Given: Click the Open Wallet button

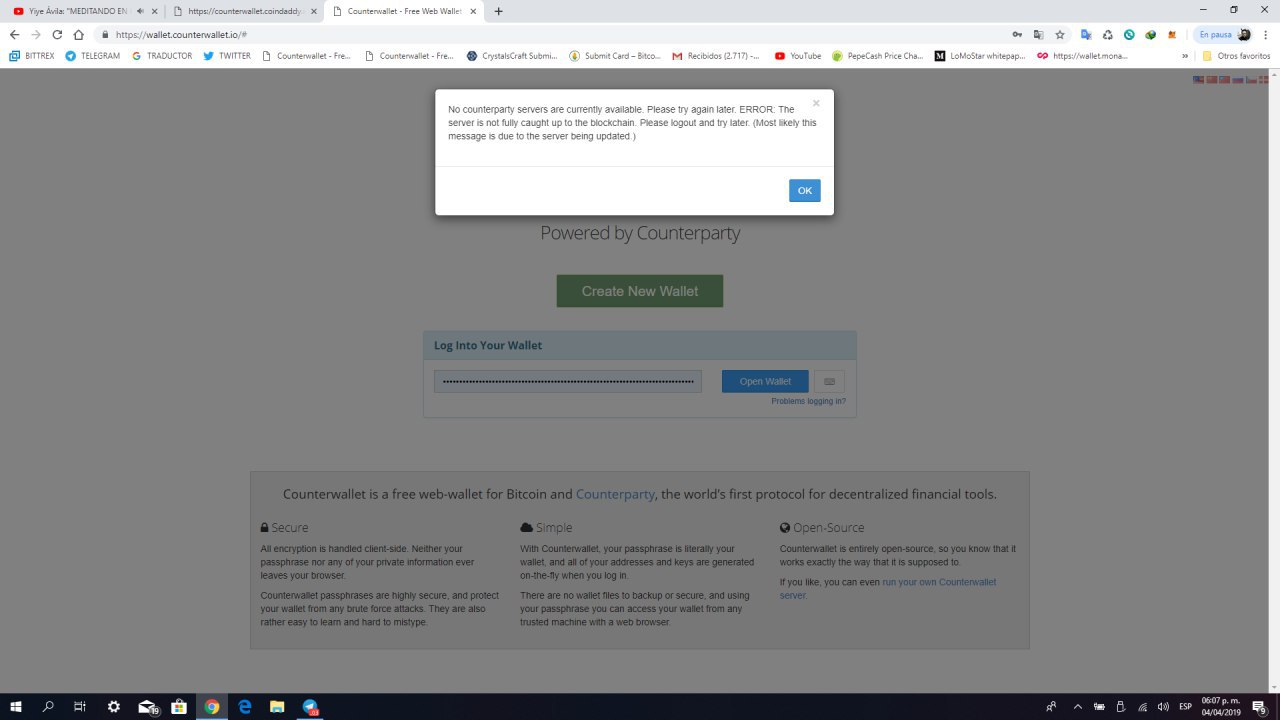Looking at the screenshot, I should tap(765, 381).
